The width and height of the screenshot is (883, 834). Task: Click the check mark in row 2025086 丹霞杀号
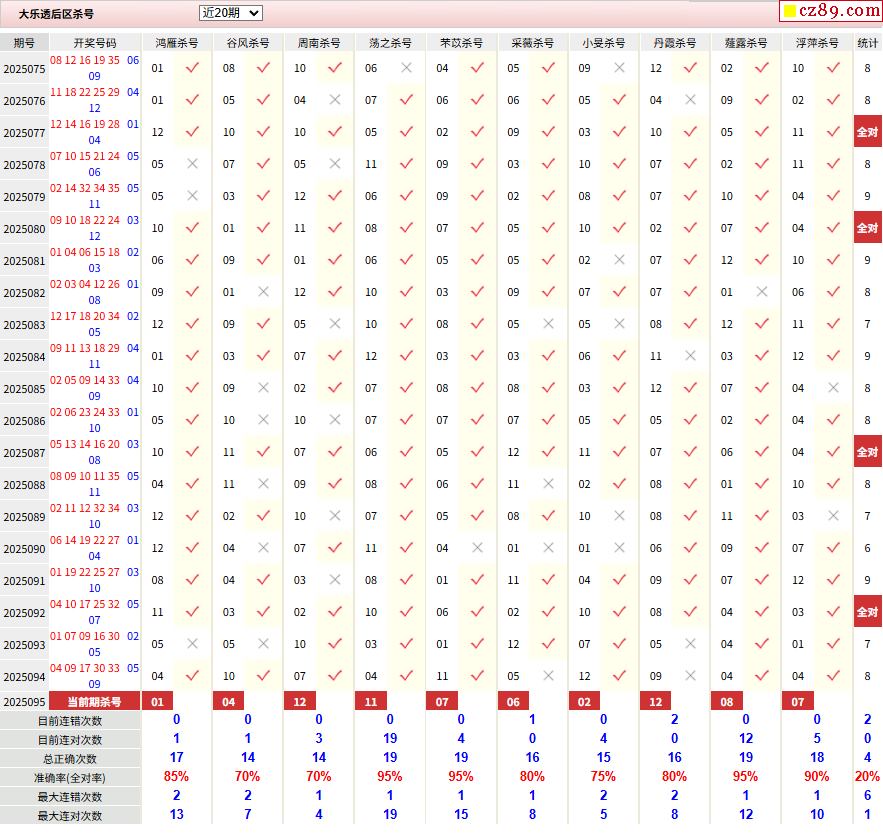[690, 420]
